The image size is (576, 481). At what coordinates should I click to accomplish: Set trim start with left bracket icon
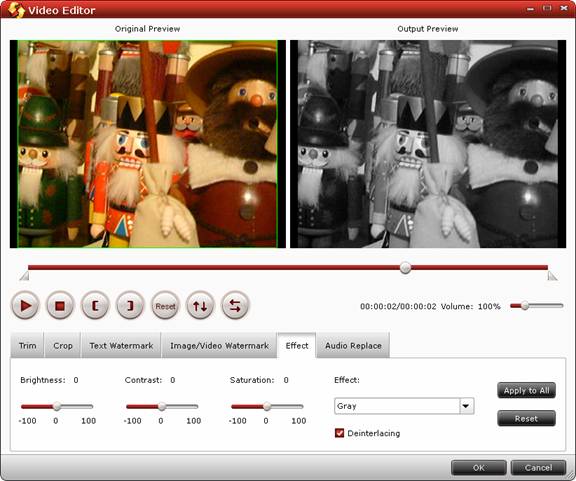tap(95, 305)
